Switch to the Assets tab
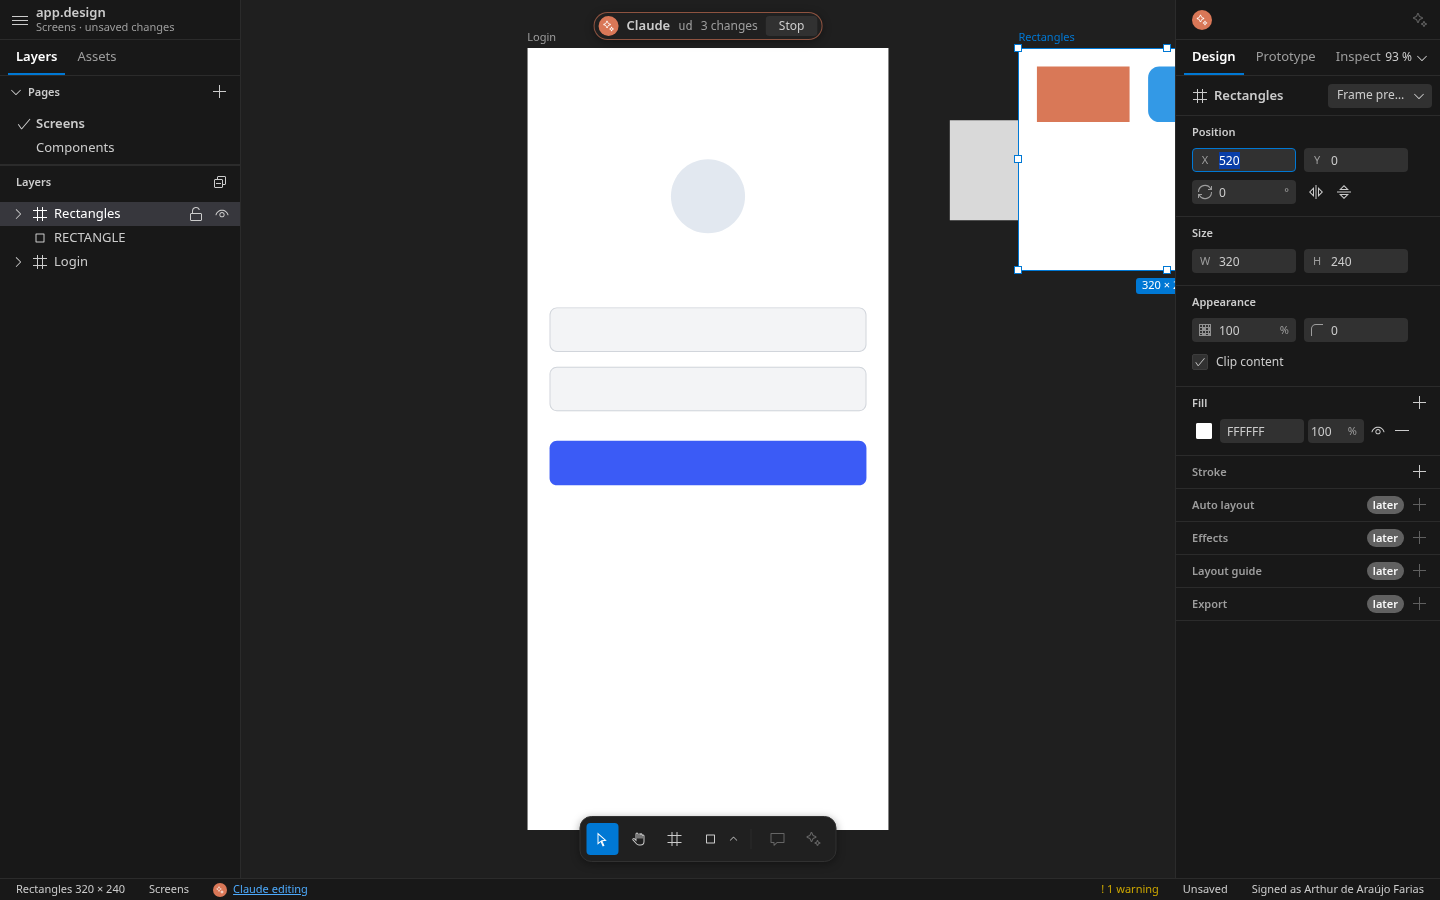Screen dimensions: 1440x900 click(97, 57)
